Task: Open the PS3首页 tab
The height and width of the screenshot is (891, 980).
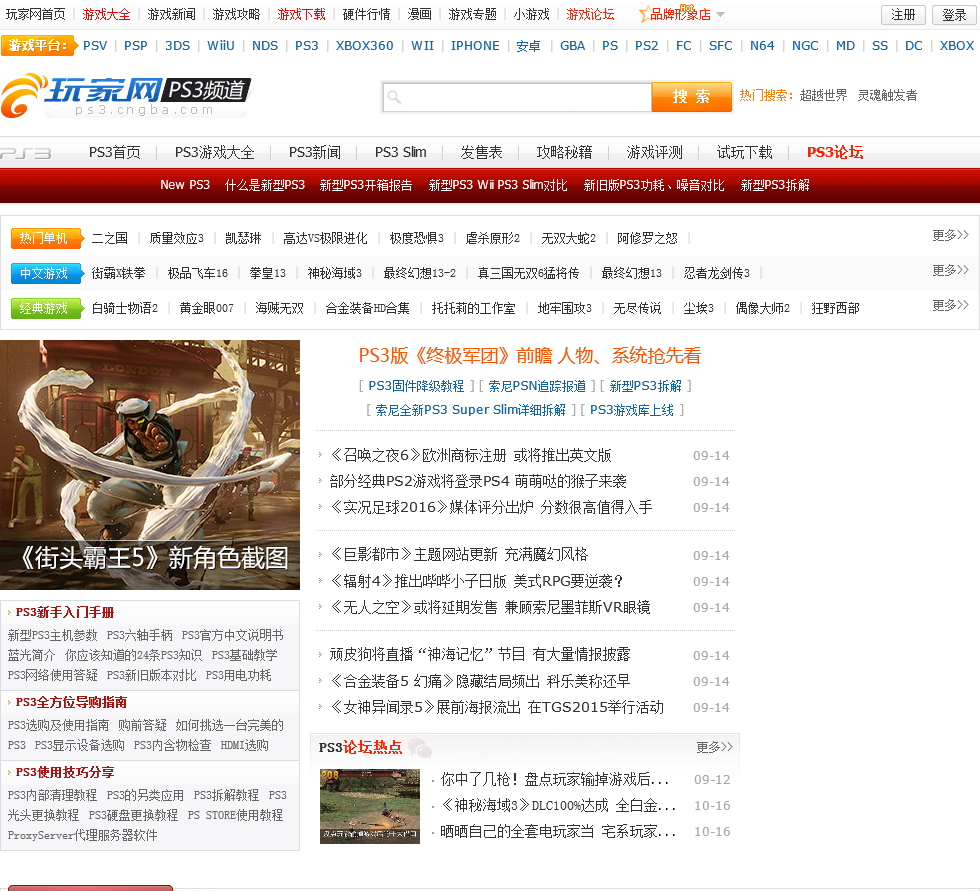Action: [114, 152]
